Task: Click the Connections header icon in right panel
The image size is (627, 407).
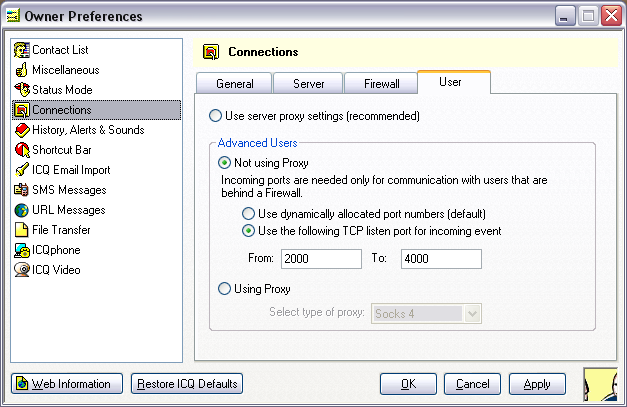Action: point(211,52)
